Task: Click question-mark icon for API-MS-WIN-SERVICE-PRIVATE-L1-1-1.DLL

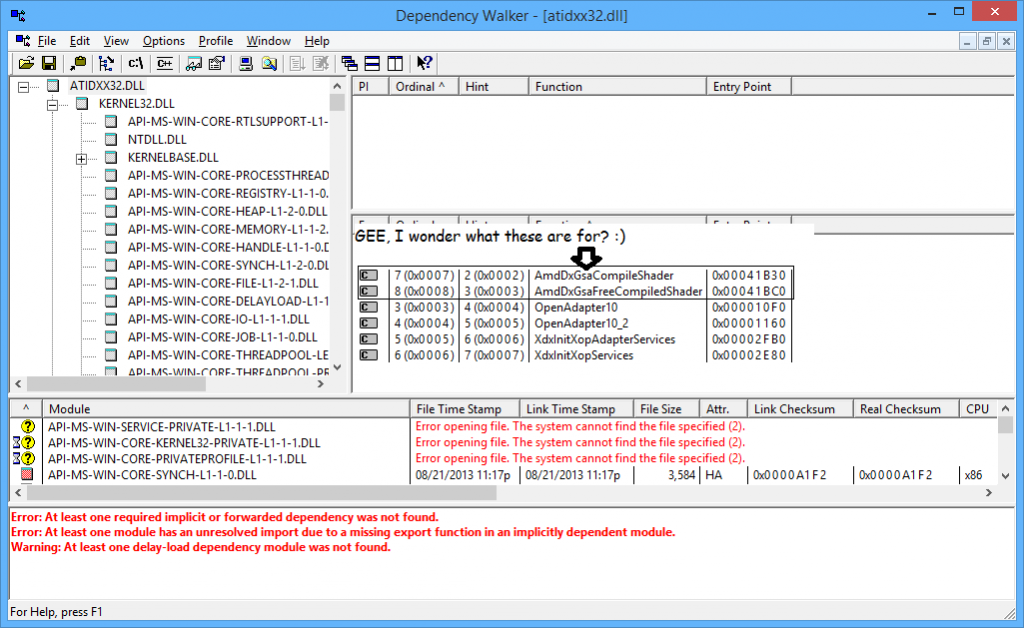Action: (27, 426)
